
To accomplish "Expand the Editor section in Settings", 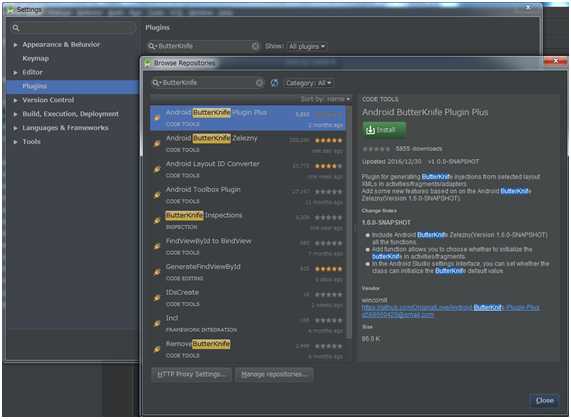I will 15,72.
